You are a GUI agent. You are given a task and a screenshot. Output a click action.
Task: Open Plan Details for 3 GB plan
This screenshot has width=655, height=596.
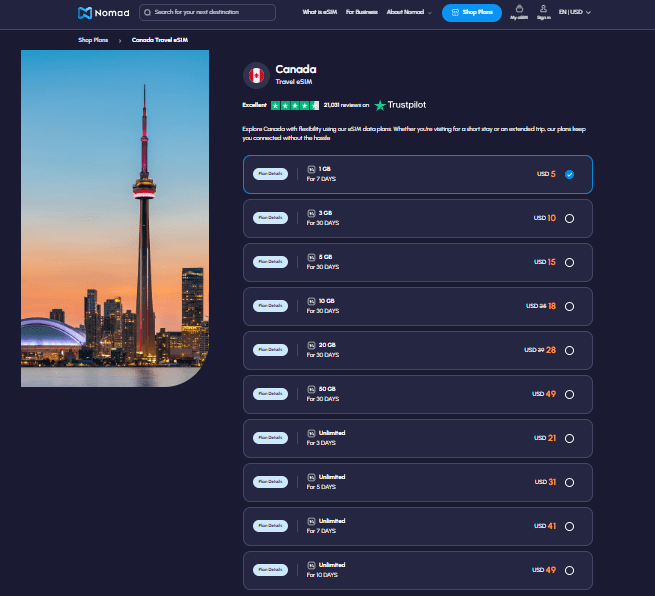tap(270, 218)
